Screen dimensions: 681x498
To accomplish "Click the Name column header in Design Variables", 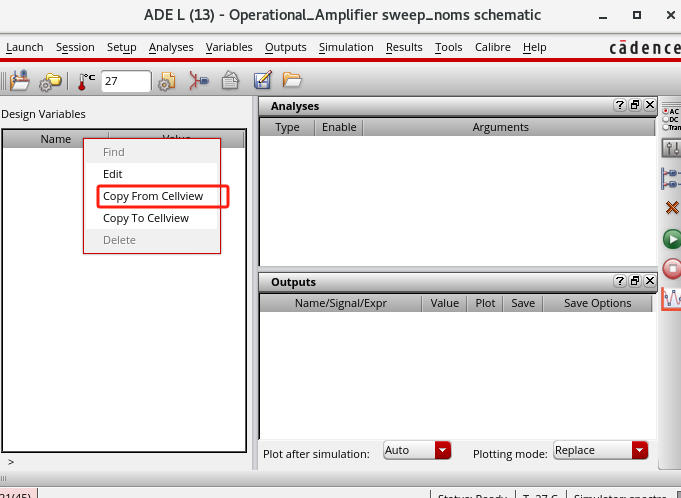I will pyautogui.click(x=56, y=139).
